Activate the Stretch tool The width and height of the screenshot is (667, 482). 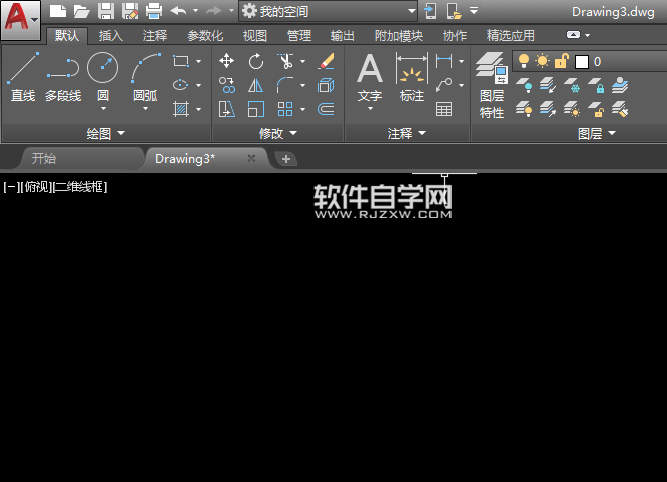point(226,109)
